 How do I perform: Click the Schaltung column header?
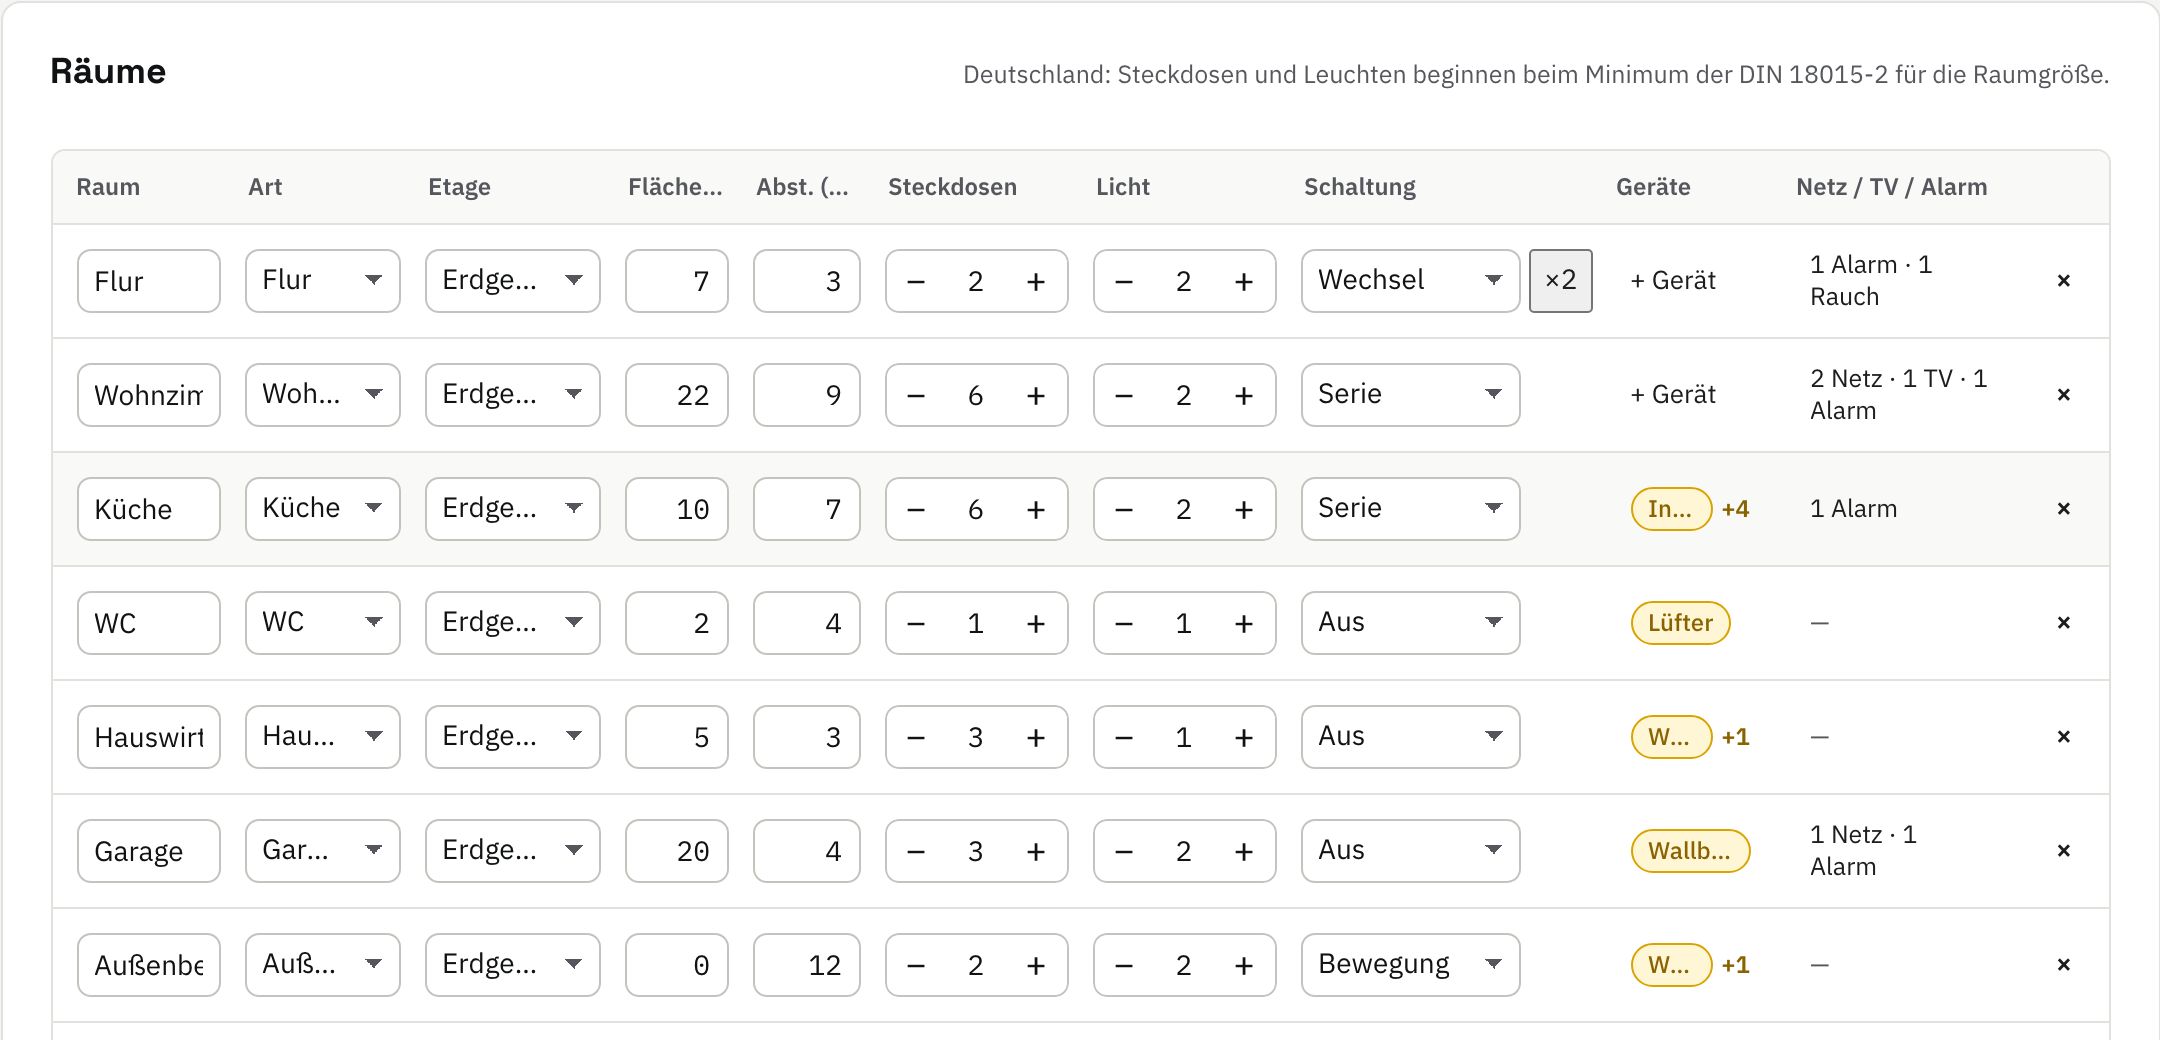pos(1360,187)
